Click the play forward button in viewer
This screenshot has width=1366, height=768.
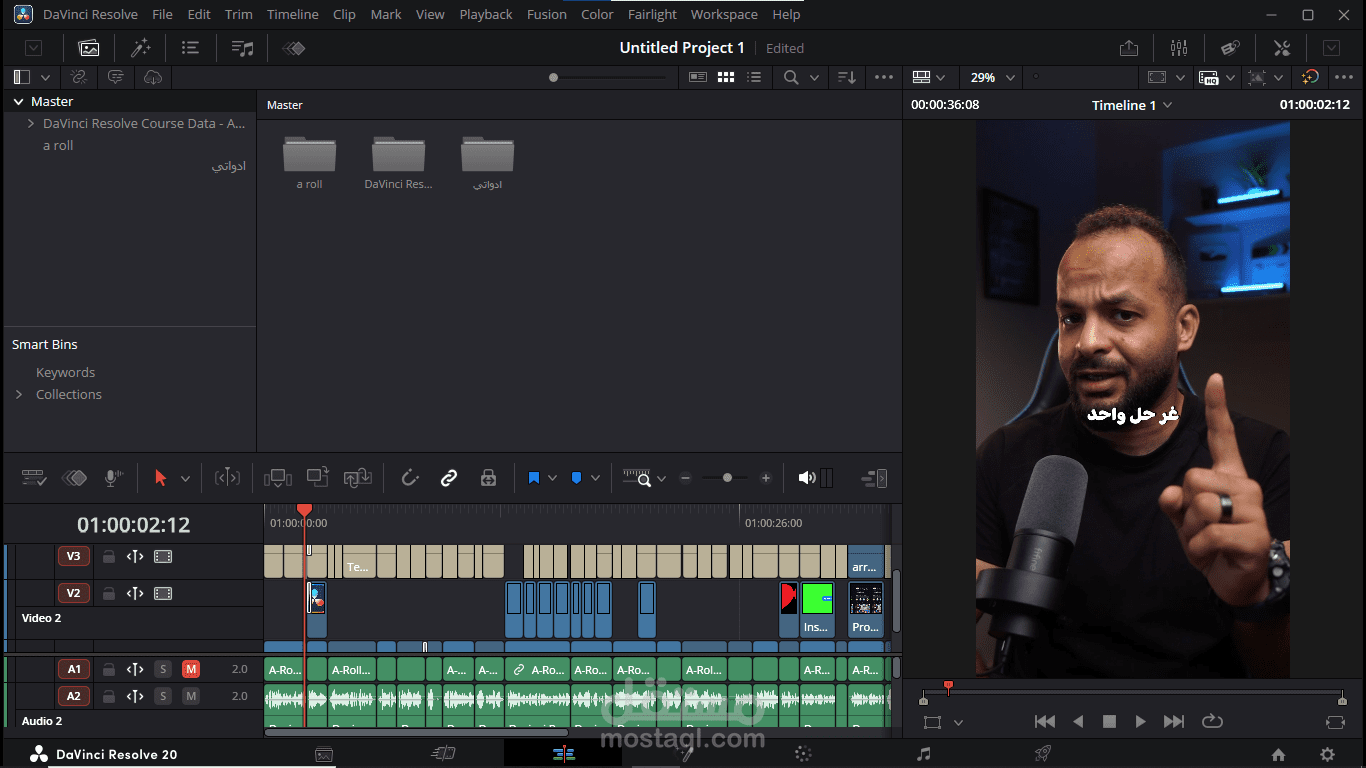[1141, 721]
